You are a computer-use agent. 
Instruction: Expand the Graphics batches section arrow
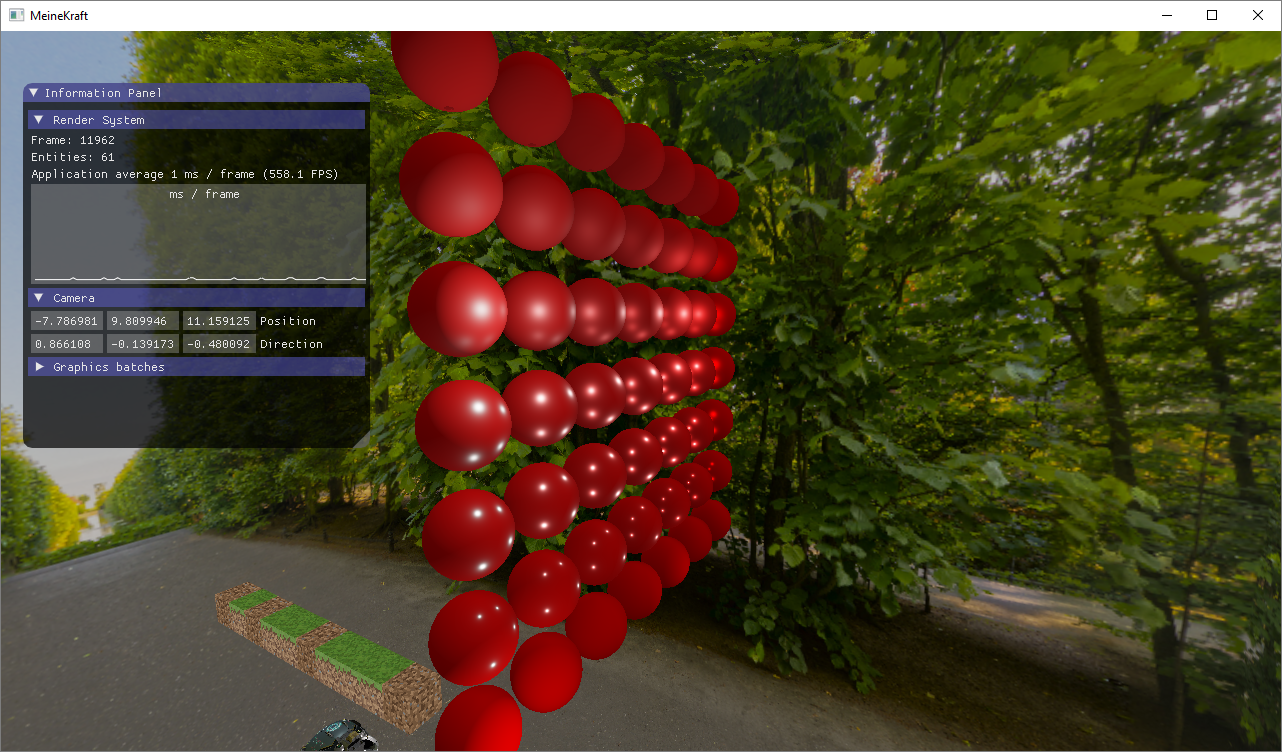39,367
